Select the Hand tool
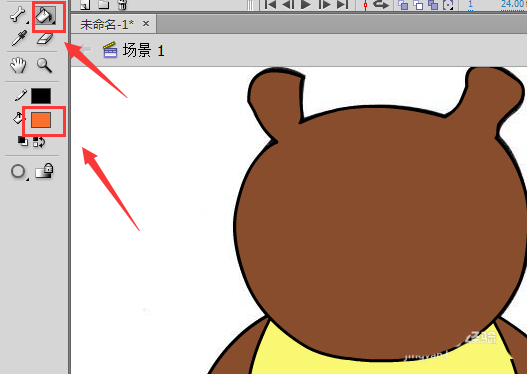This screenshot has height=374, width=527. click(18, 65)
